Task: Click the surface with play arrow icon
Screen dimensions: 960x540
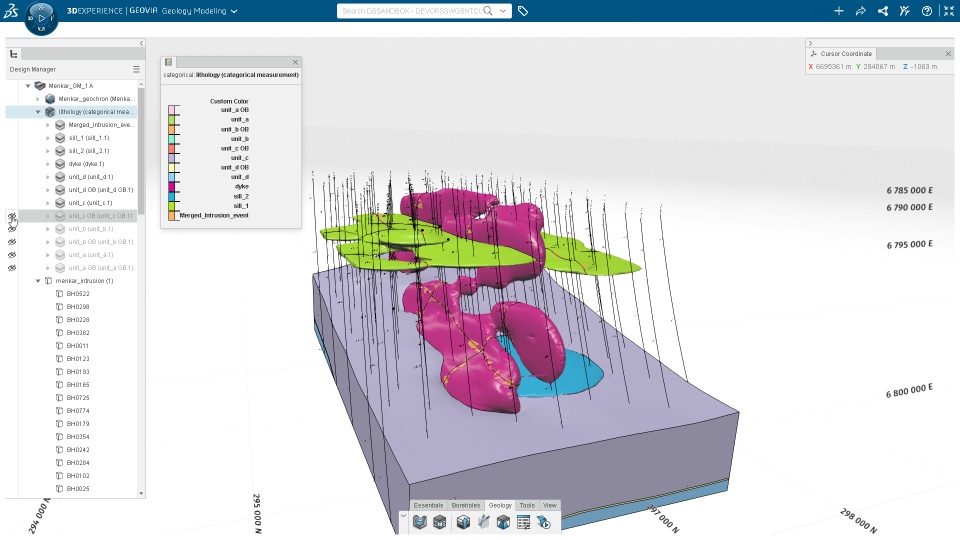Action: pos(544,522)
